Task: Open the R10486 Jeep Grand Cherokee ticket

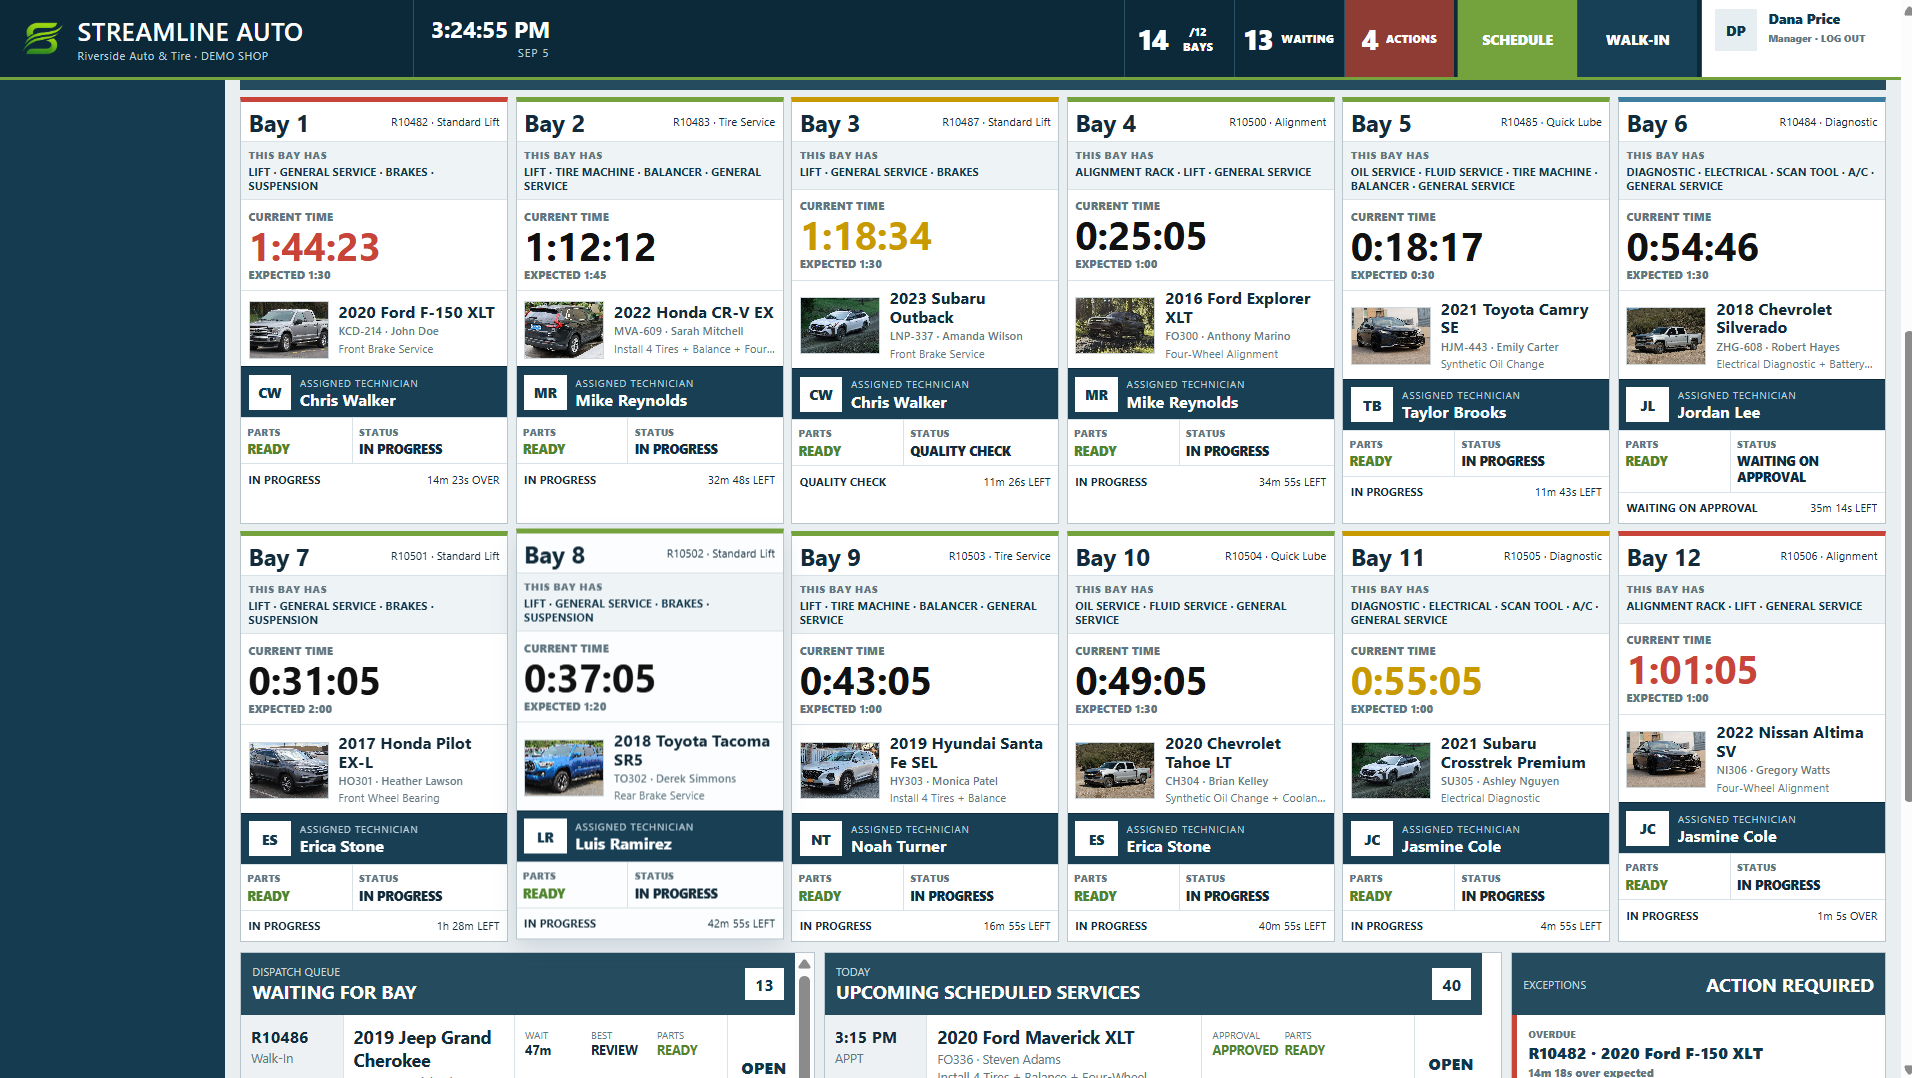Action: coord(520,1047)
